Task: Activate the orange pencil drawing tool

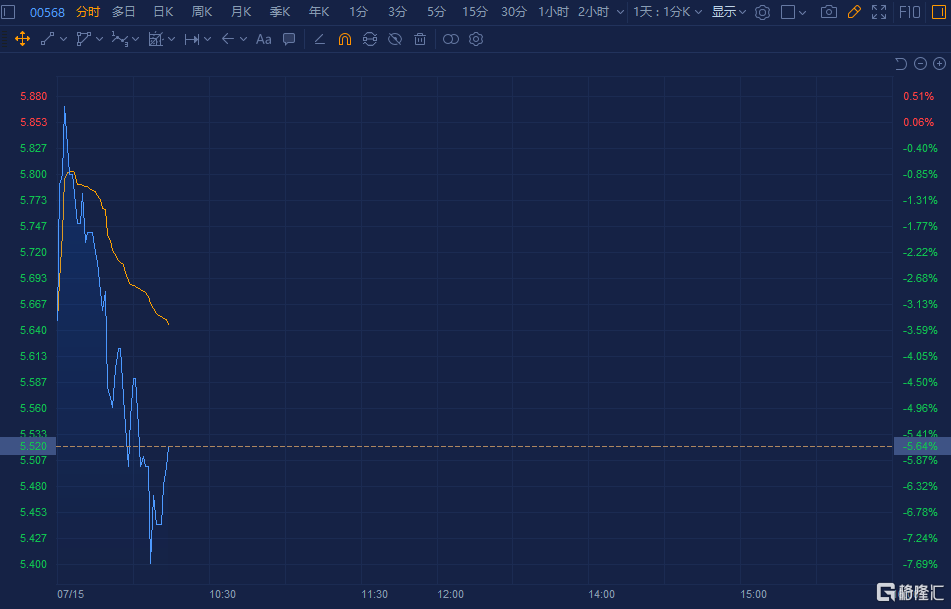Action: (x=853, y=12)
